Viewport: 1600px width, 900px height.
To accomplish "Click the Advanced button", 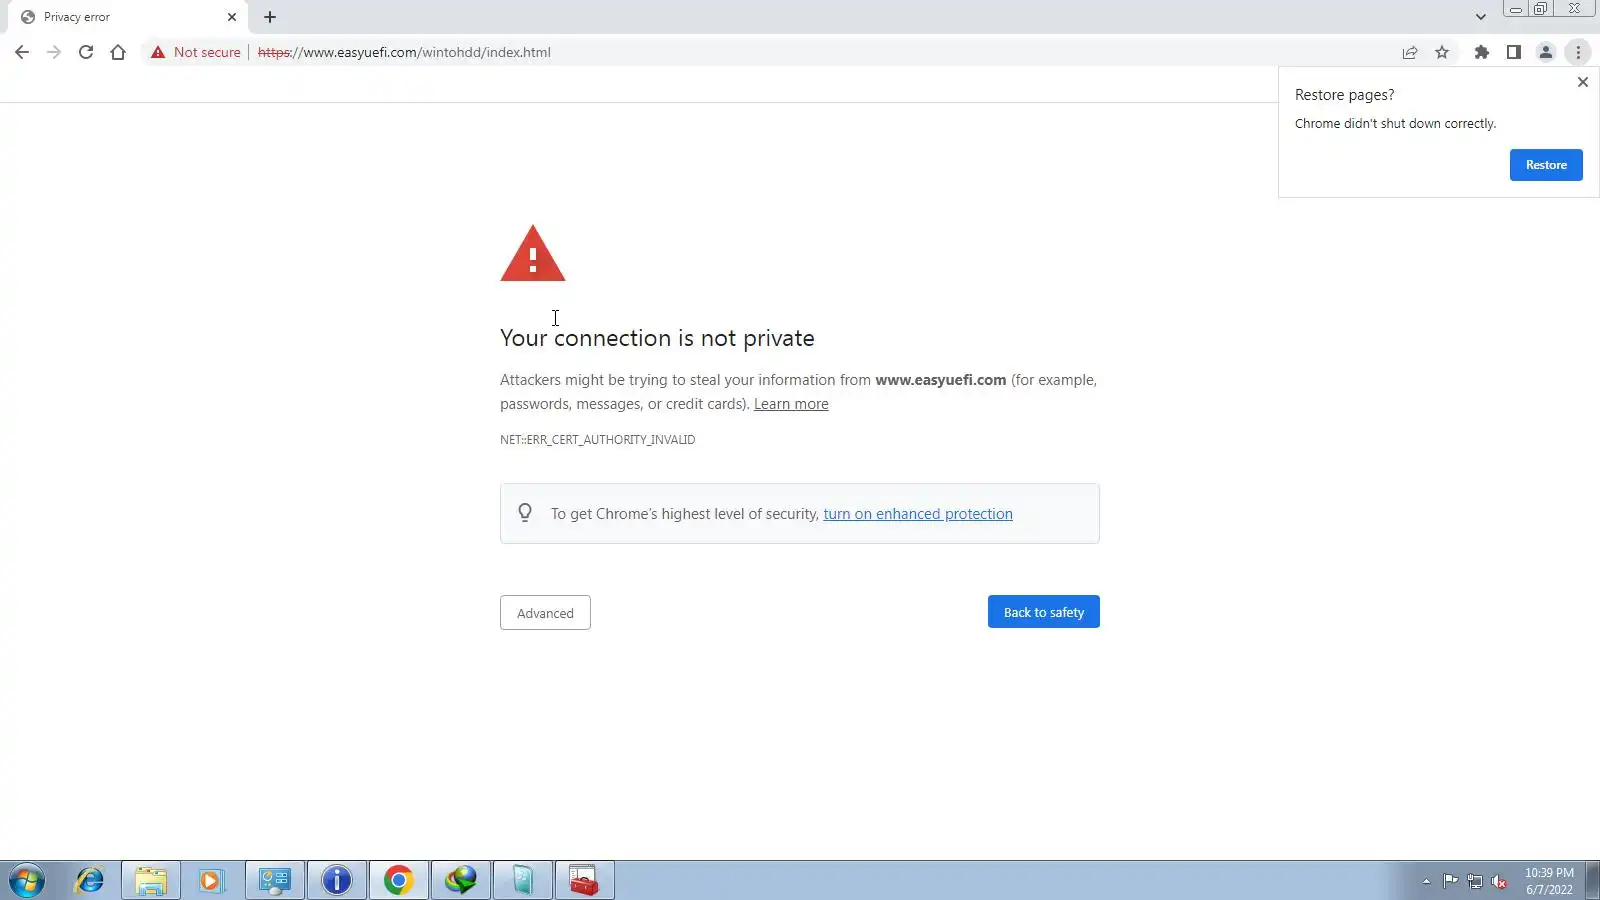I will coord(545,613).
